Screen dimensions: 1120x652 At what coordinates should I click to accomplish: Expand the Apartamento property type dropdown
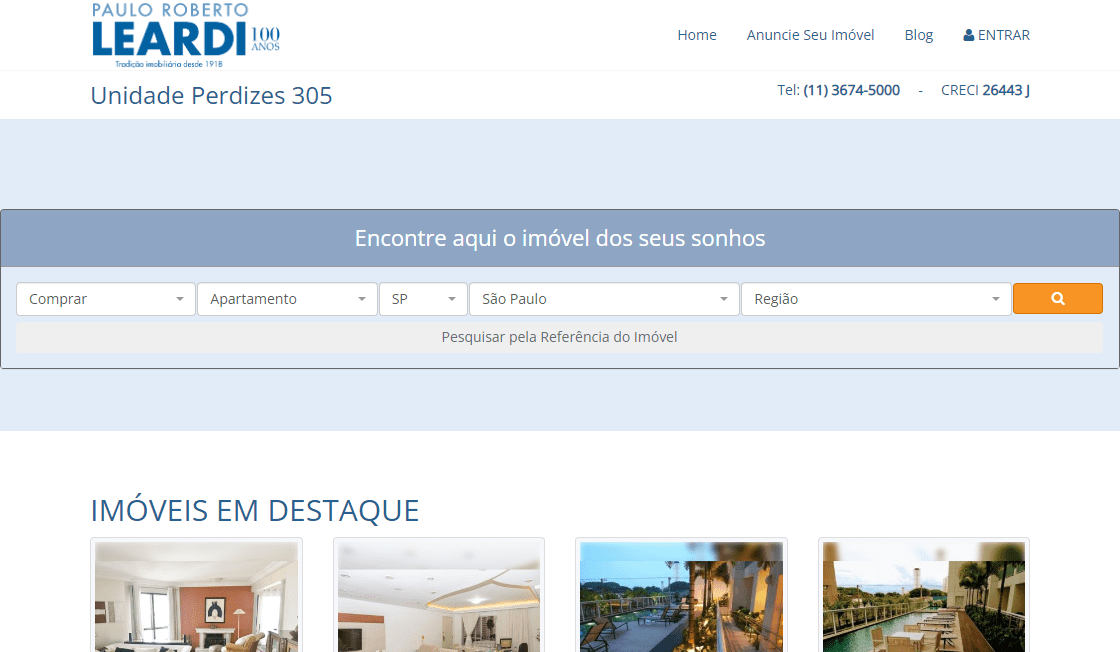tap(287, 299)
